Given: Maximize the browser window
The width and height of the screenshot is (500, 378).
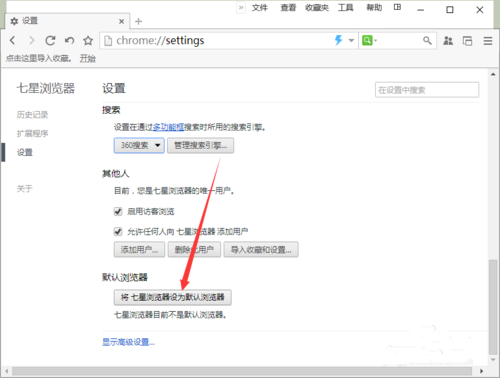Looking at the screenshot, I should [x=450, y=10].
